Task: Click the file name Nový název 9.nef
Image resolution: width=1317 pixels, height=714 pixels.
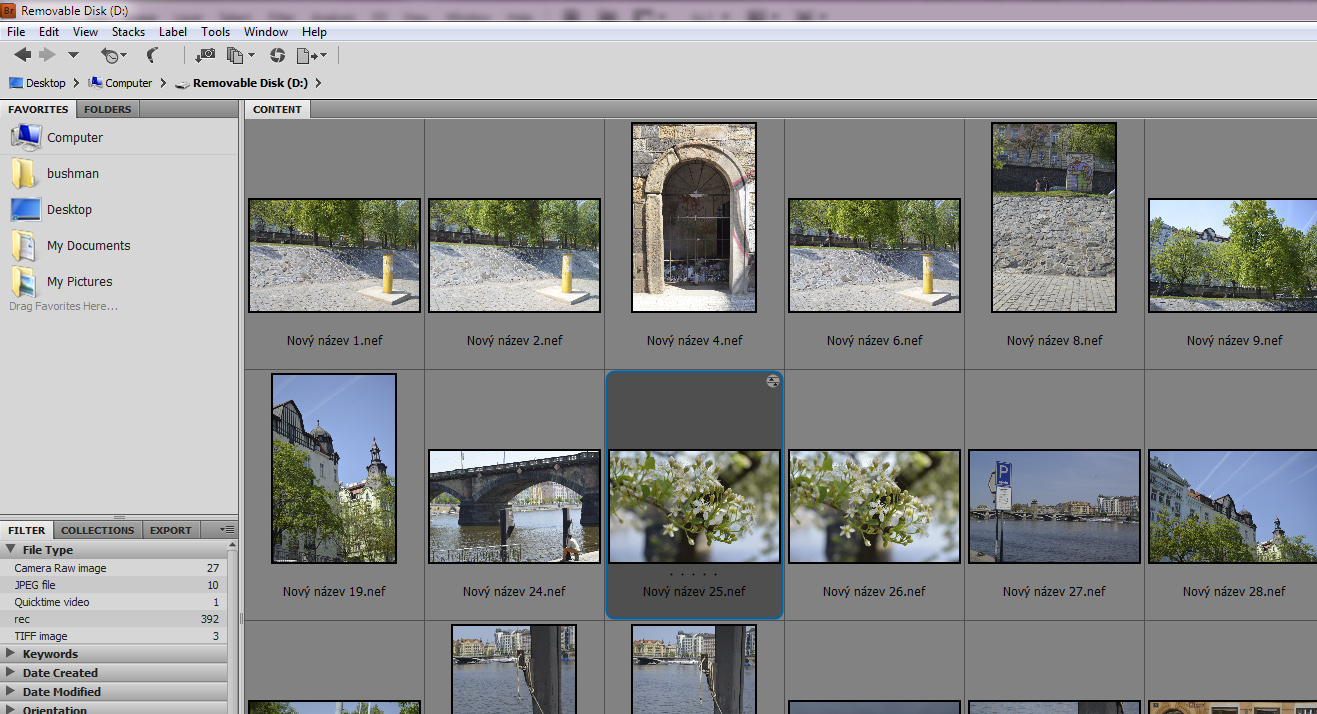Action: point(1234,341)
